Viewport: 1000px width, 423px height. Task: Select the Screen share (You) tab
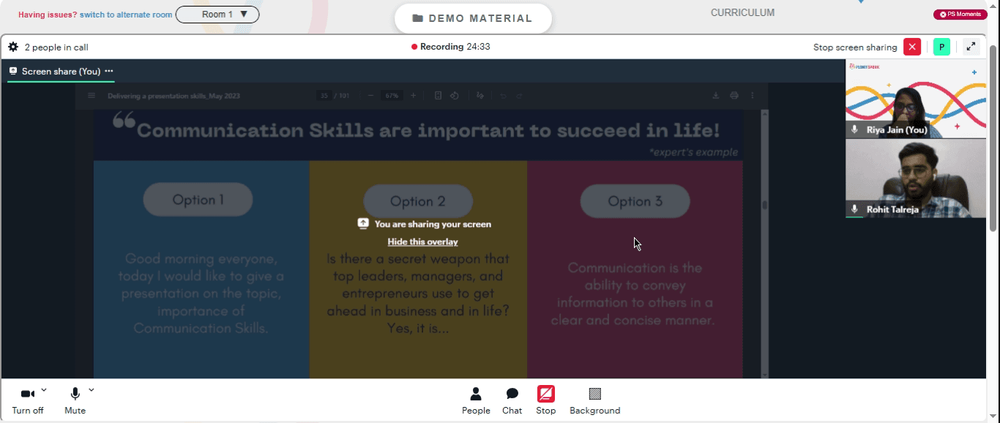(x=61, y=71)
